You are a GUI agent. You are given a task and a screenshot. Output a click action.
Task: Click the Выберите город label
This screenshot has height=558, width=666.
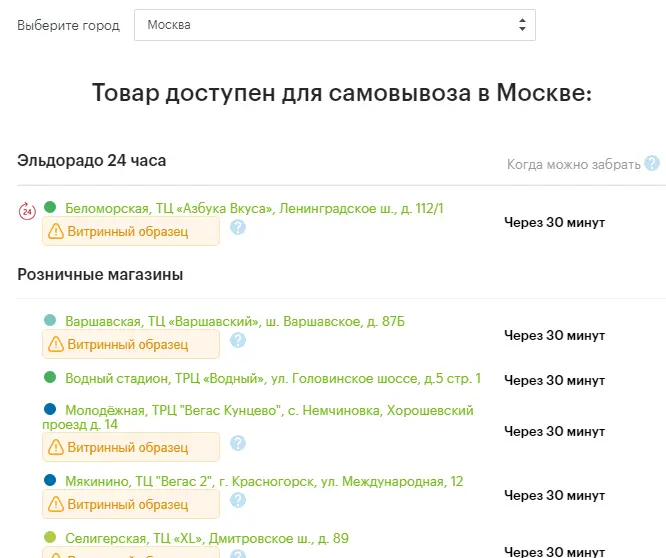(68, 25)
